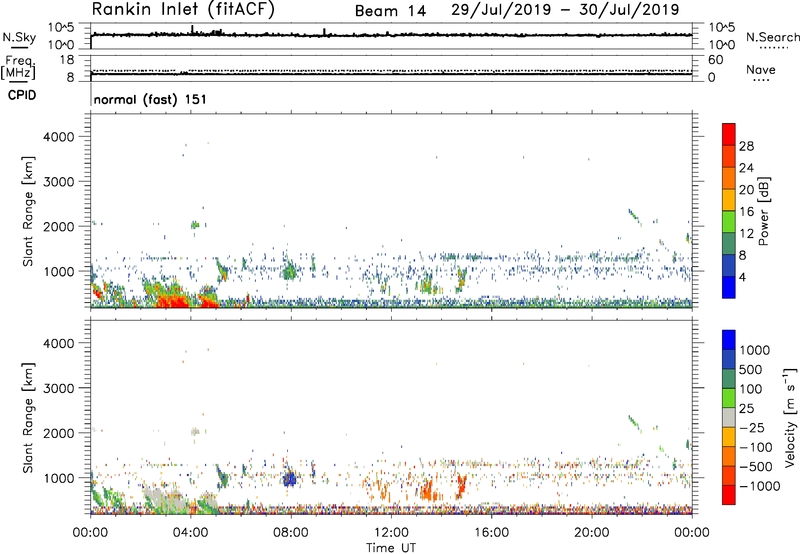Click the 'Velocity [m s-1]' colorbar label
The height and width of the screenshot is (554, 800).
pyautogui.click(x=790, y=417)
